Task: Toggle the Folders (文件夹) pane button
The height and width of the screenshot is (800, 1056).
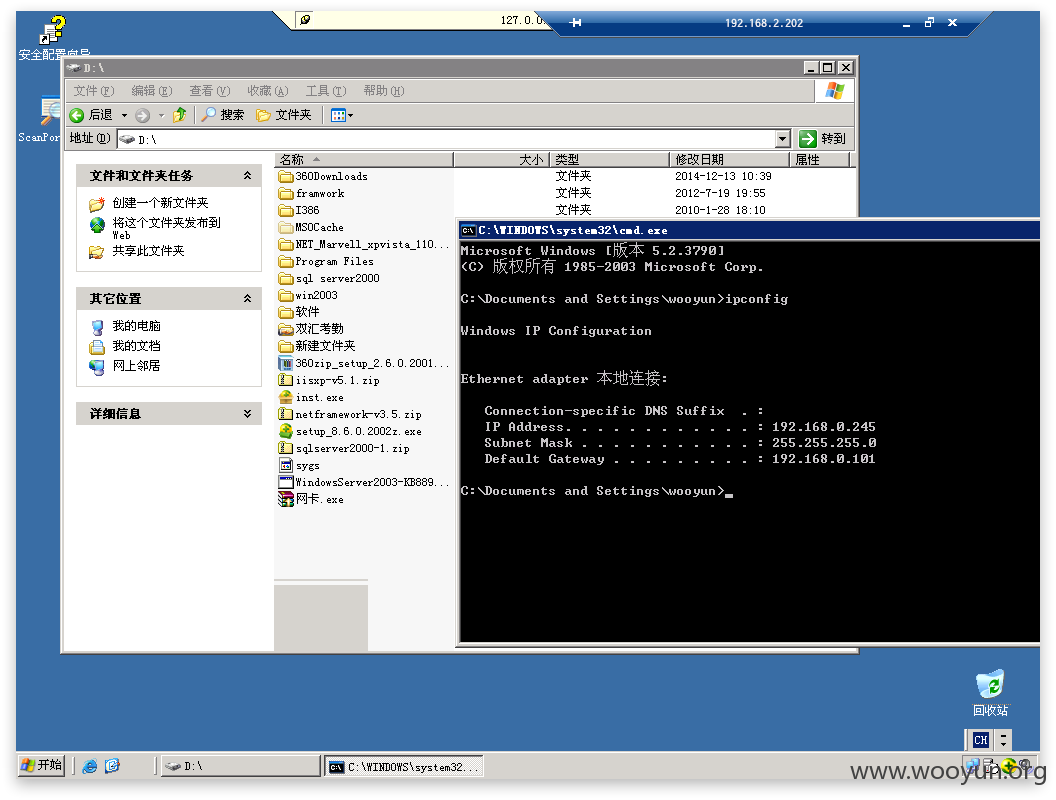Action: click(284, 115)
